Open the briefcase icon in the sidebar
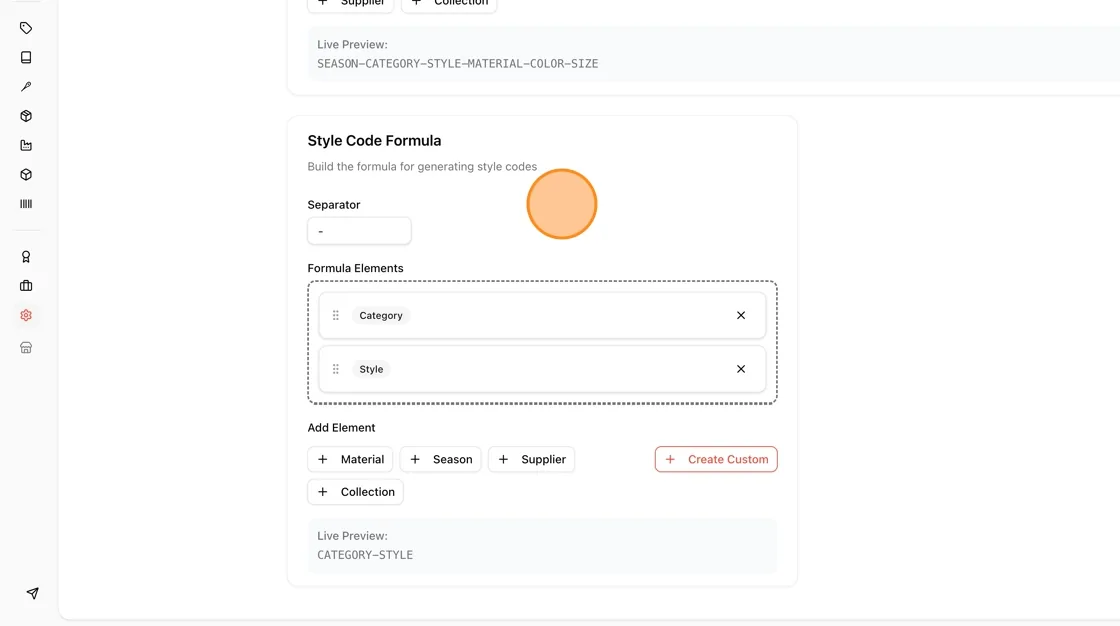The width and height of the screenshot is (1120, 626). tap(26, 286)
